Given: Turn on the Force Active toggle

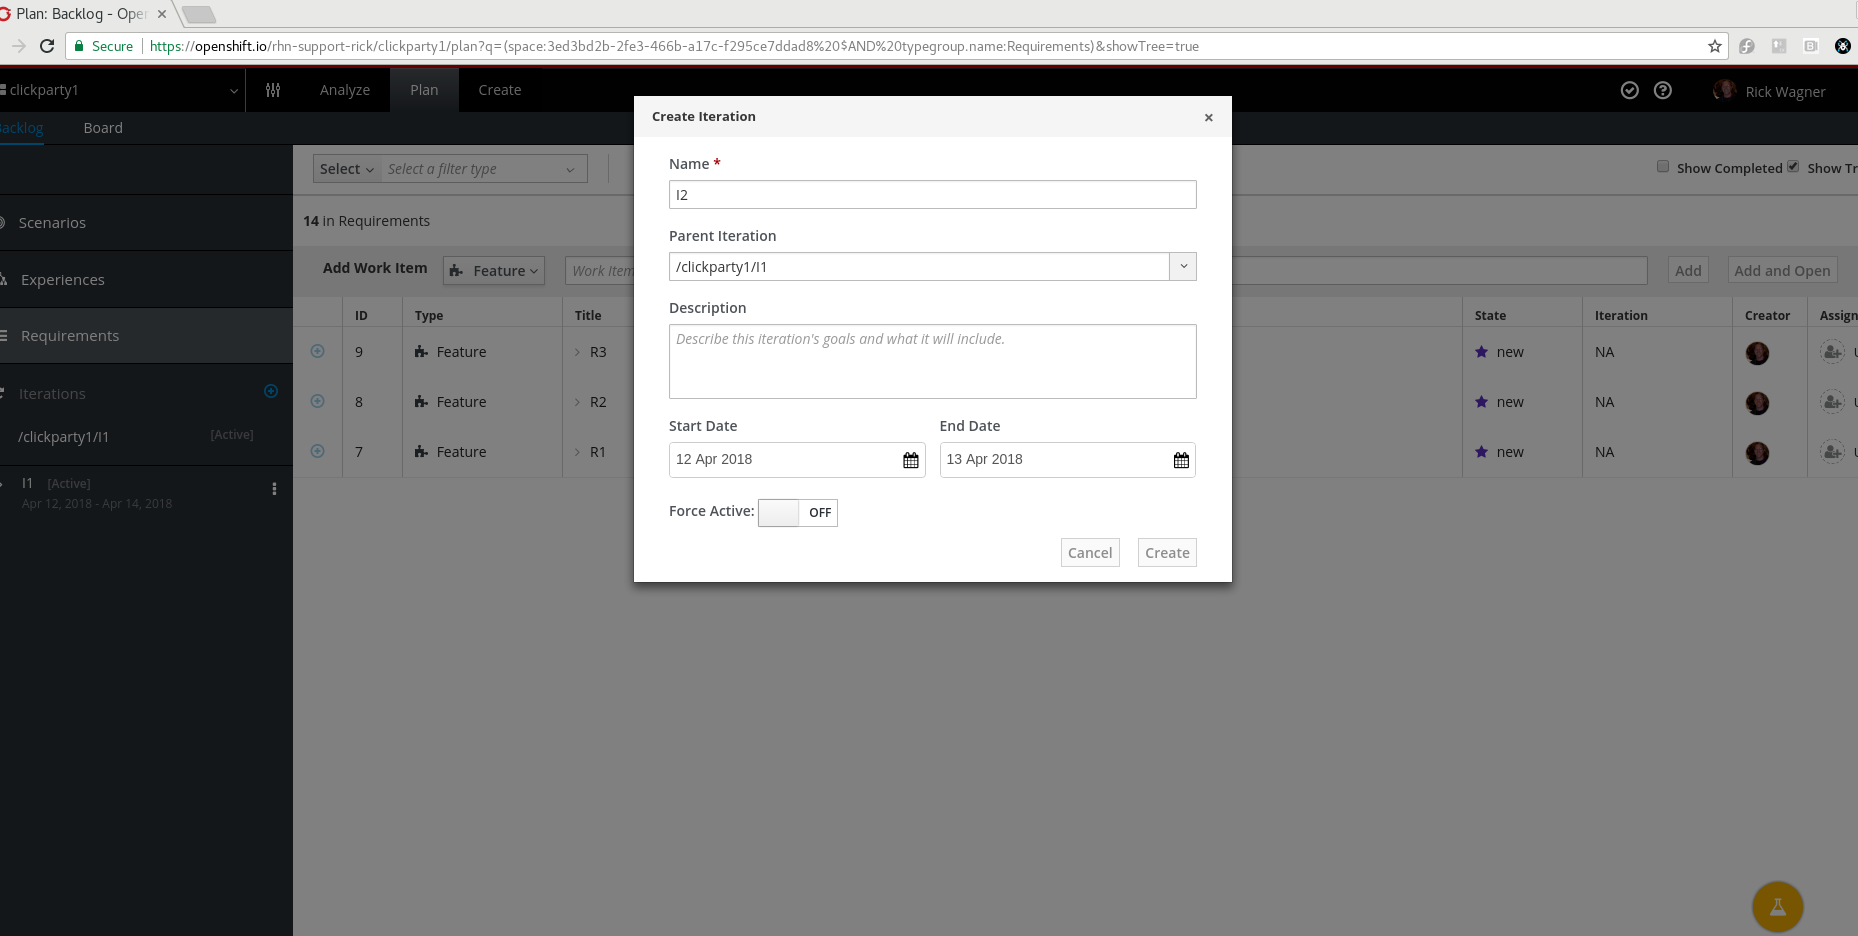Looking at the screenshot, I should coord(780,512).
